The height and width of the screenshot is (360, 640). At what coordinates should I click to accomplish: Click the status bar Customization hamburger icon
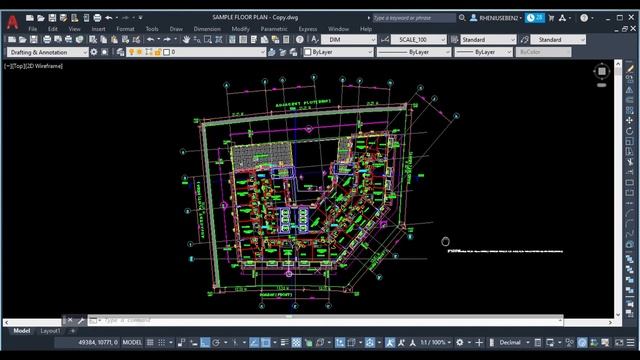point(631,342)
